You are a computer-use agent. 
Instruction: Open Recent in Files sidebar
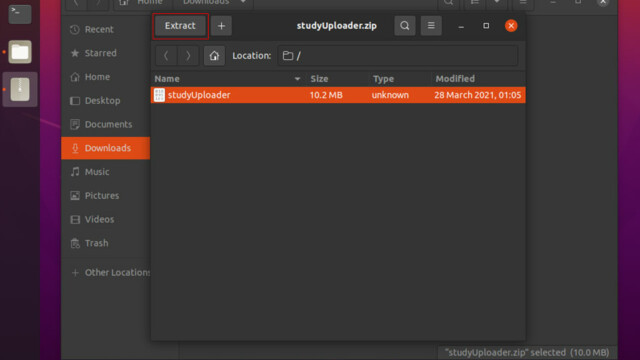point(105,29)
